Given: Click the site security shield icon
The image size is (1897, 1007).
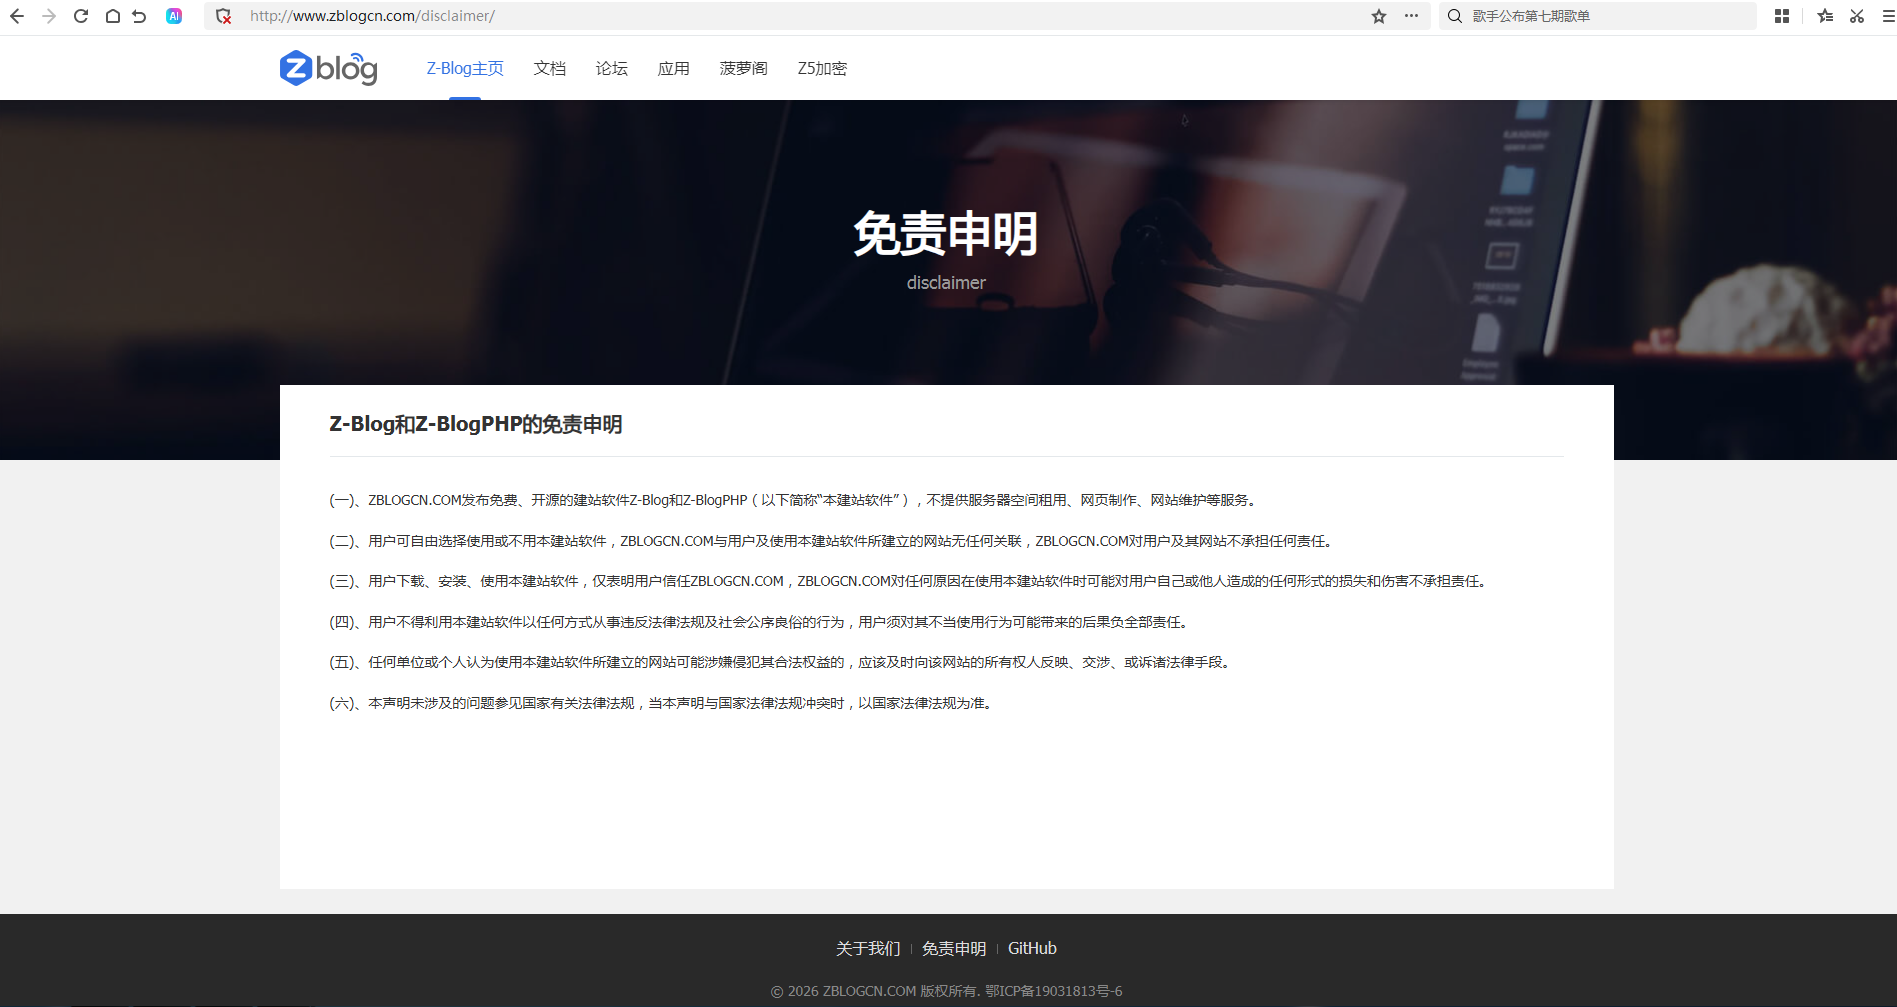Looking at the screenshot, I should (224, 16).
